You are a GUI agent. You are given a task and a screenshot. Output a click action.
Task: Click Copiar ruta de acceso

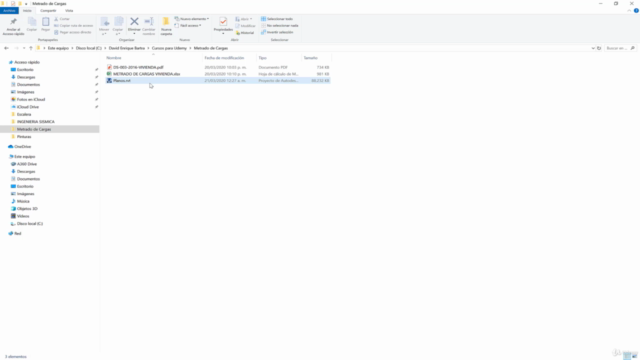[73, 25]
